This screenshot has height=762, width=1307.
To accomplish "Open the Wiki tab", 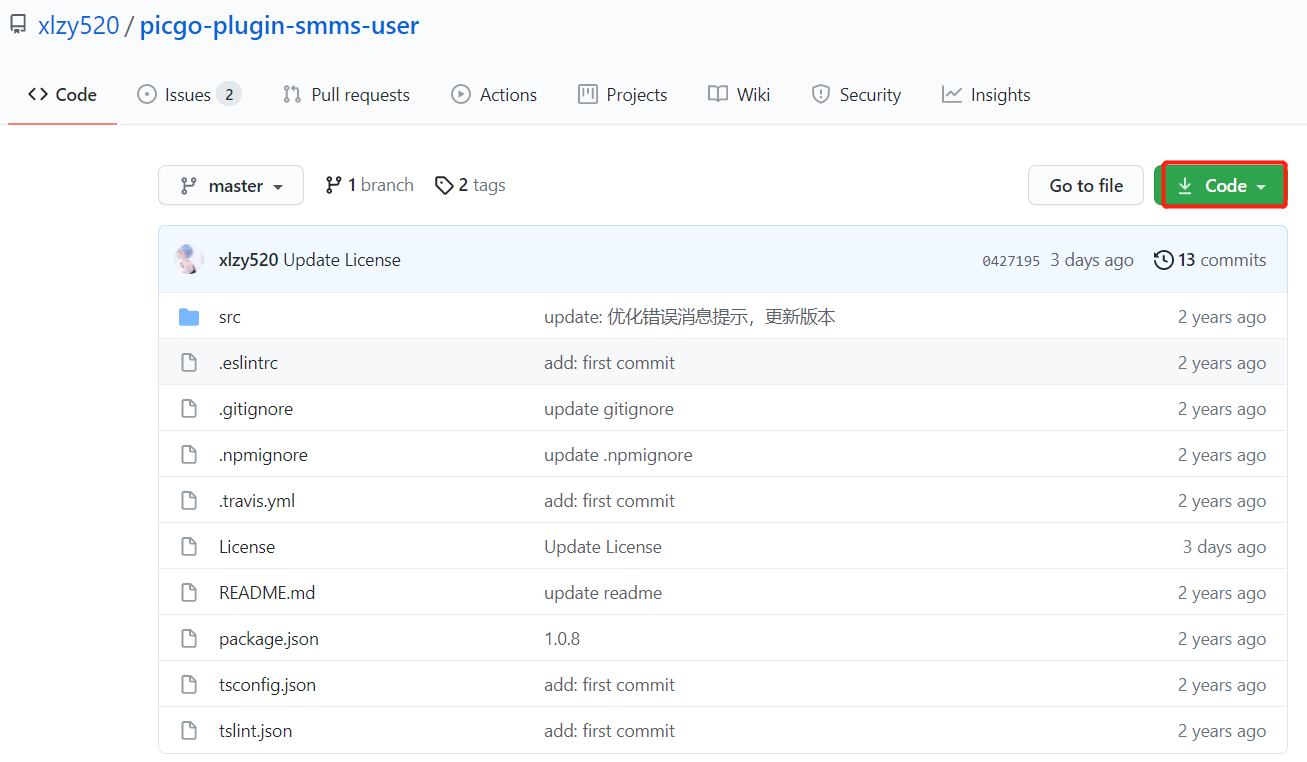I will pyautogui.click(x=739, y=95).
